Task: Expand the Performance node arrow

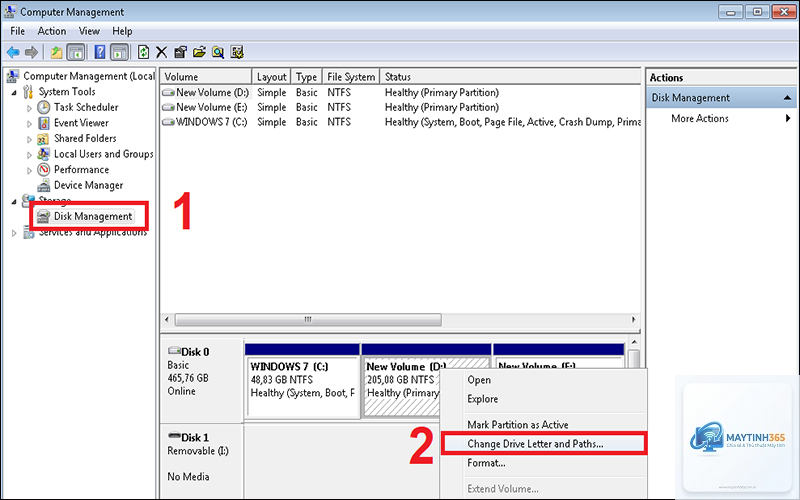Action: click(29, 170)
